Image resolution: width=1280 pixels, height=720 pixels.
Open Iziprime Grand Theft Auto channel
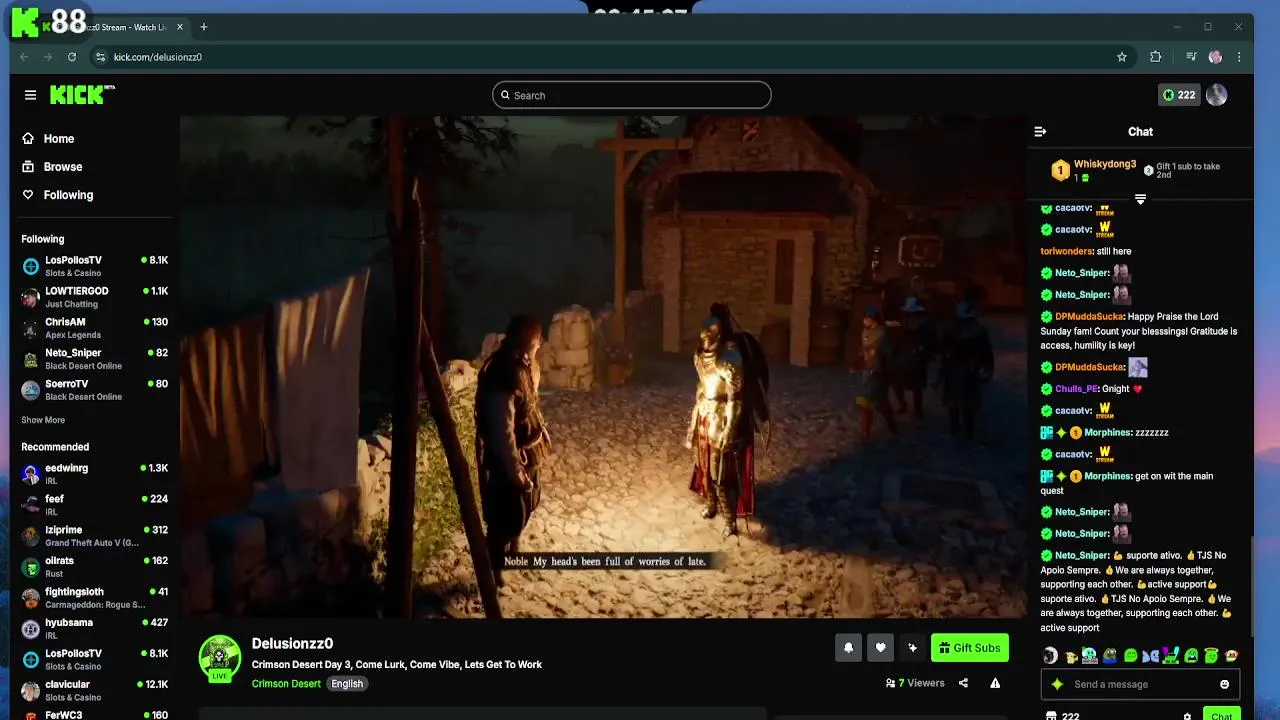tap(94, 536)
